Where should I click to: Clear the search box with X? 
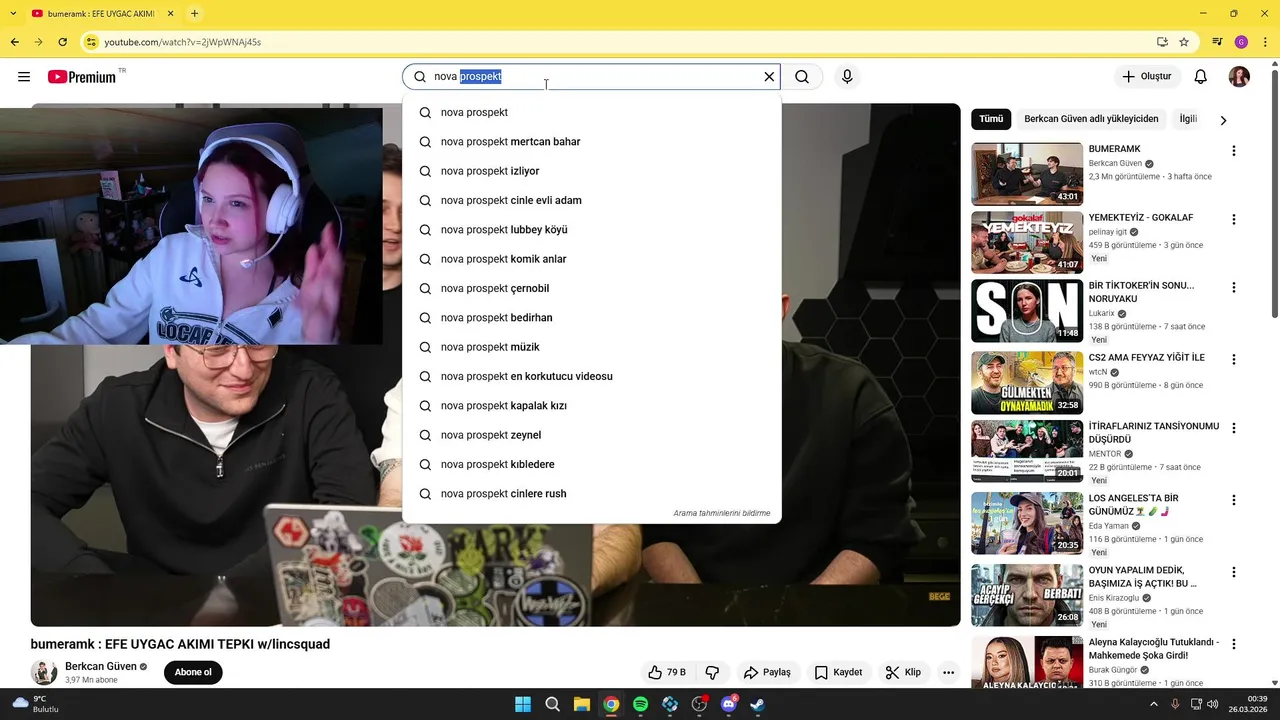(x=769, y=77)
